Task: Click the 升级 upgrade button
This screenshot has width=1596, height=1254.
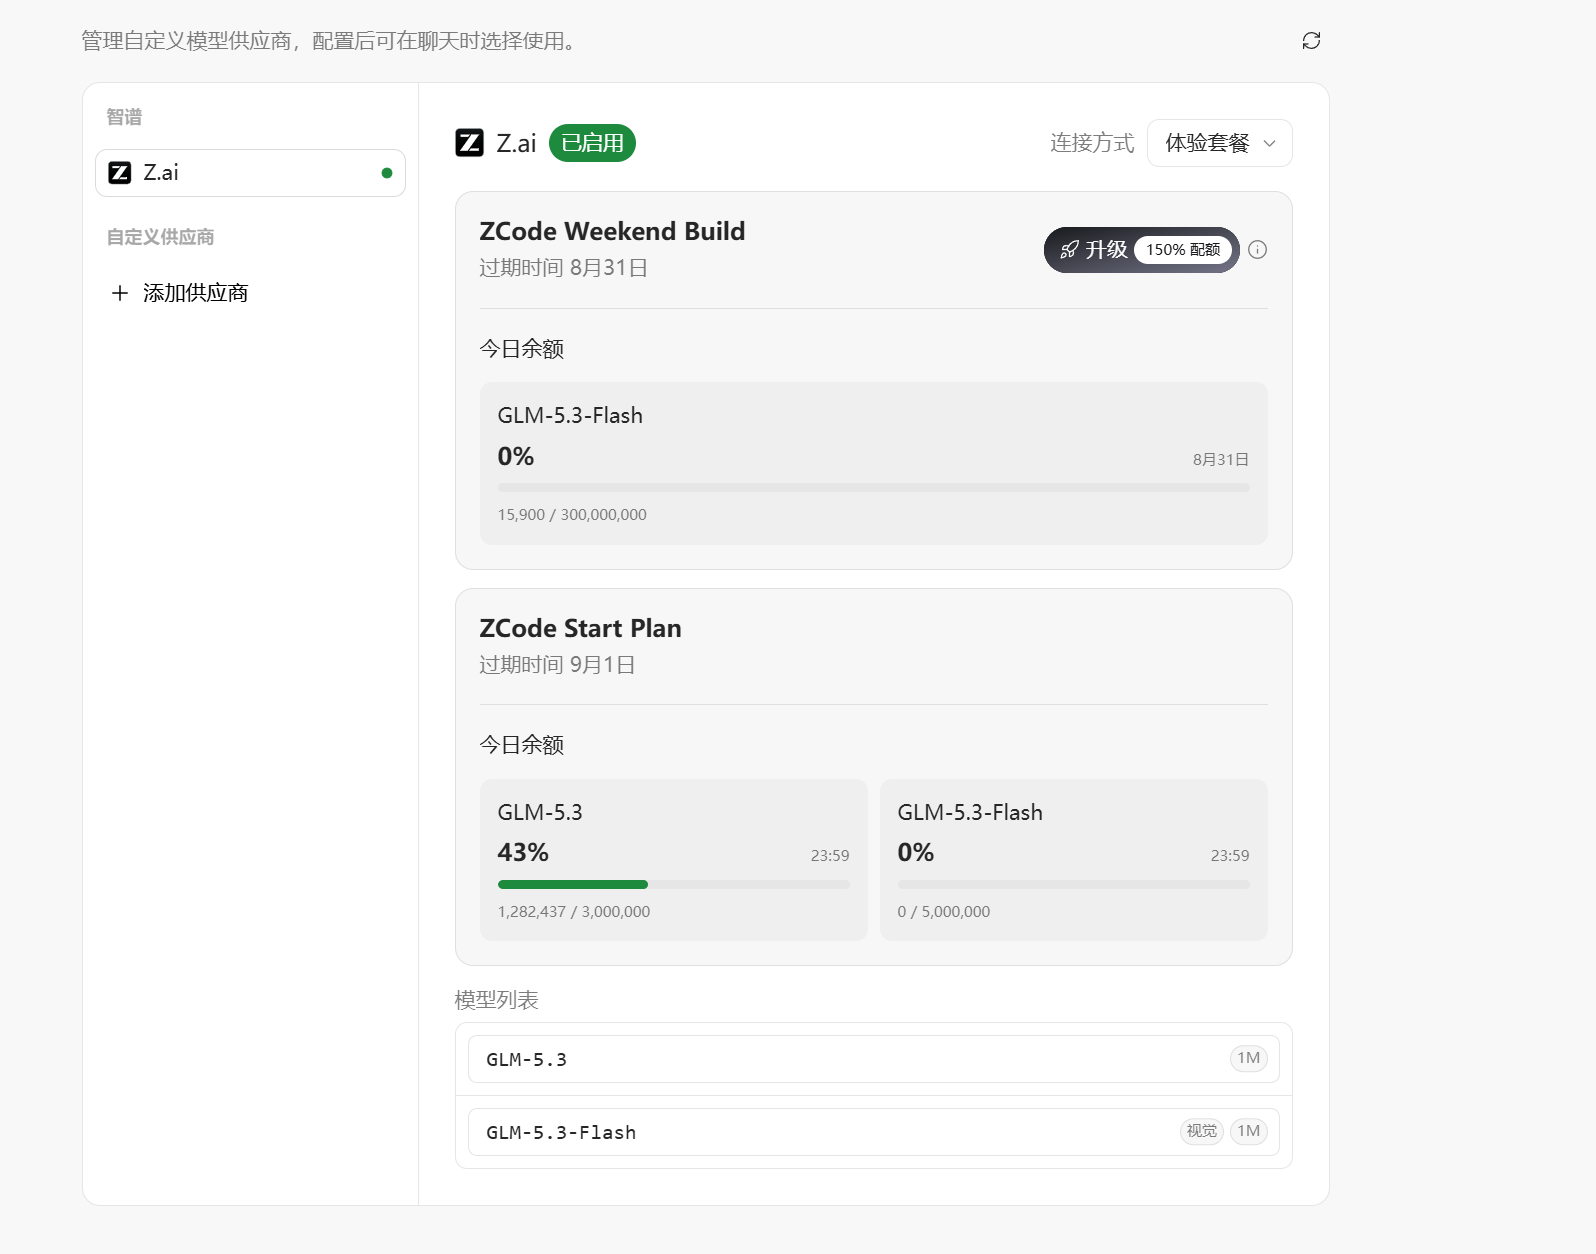Action: coord(1141,250)
